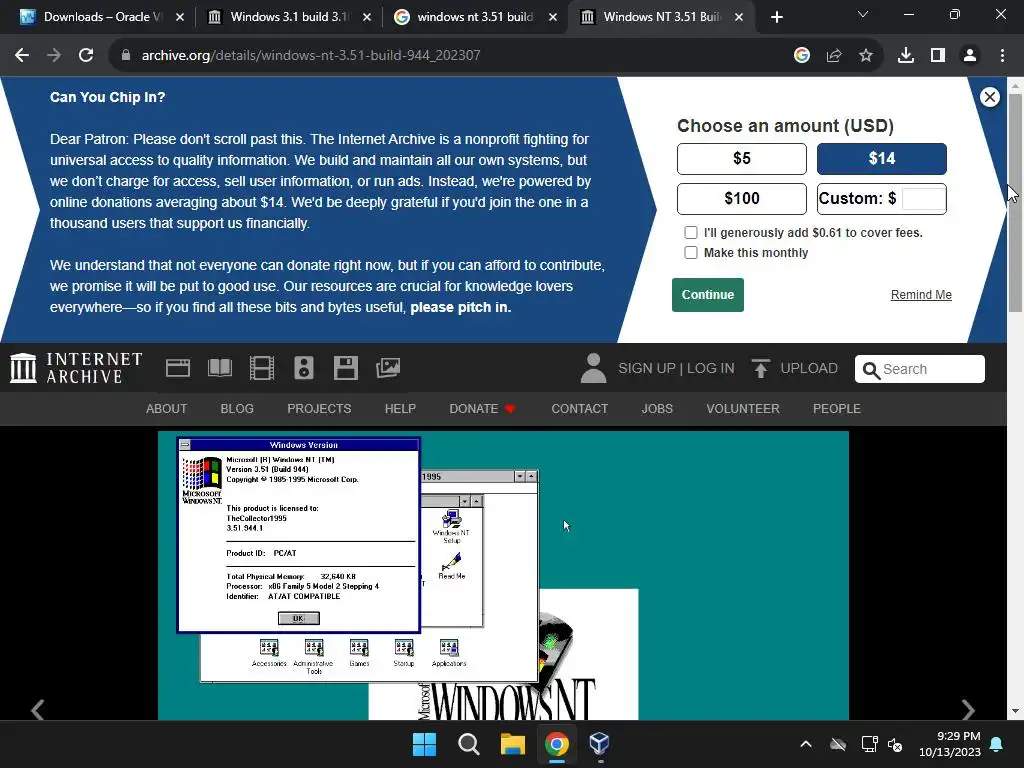1024x768 pixels.
Task: Click the scrollbar down arrow
Action: (x=1015, y=712)
